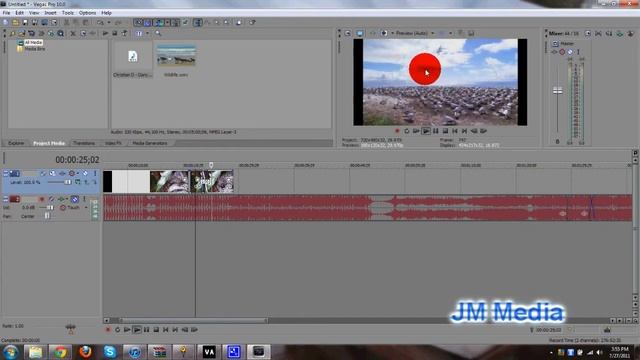Toggle Automatic Crossfades in main toolbar
This screenshot has width=640, height=360.
pyautogui.click(x=148, y=22)
